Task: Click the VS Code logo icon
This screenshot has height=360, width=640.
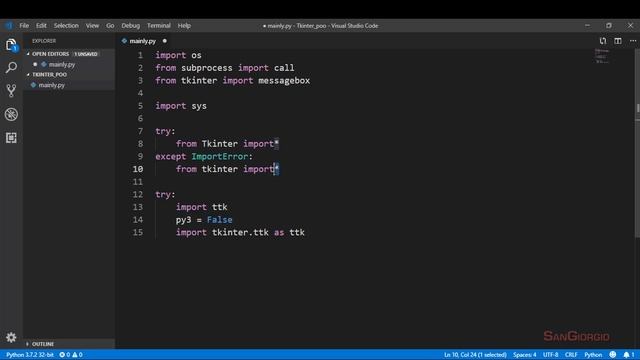Action: pos(9,25)
